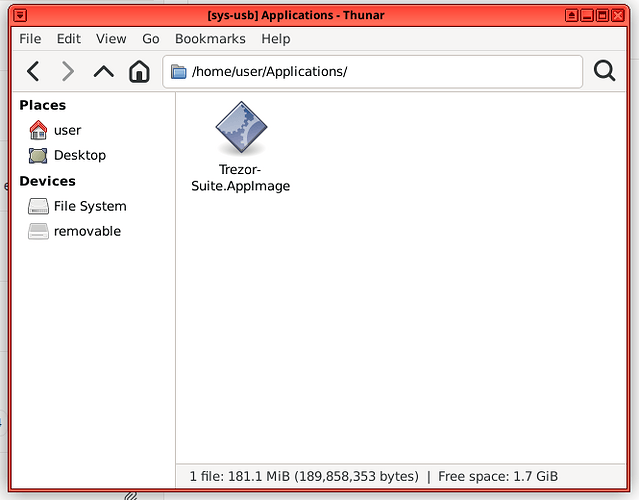Click the Desktop icon in sidebar
This screenshot has height=500, width=639.
click(x=38, y=155)
